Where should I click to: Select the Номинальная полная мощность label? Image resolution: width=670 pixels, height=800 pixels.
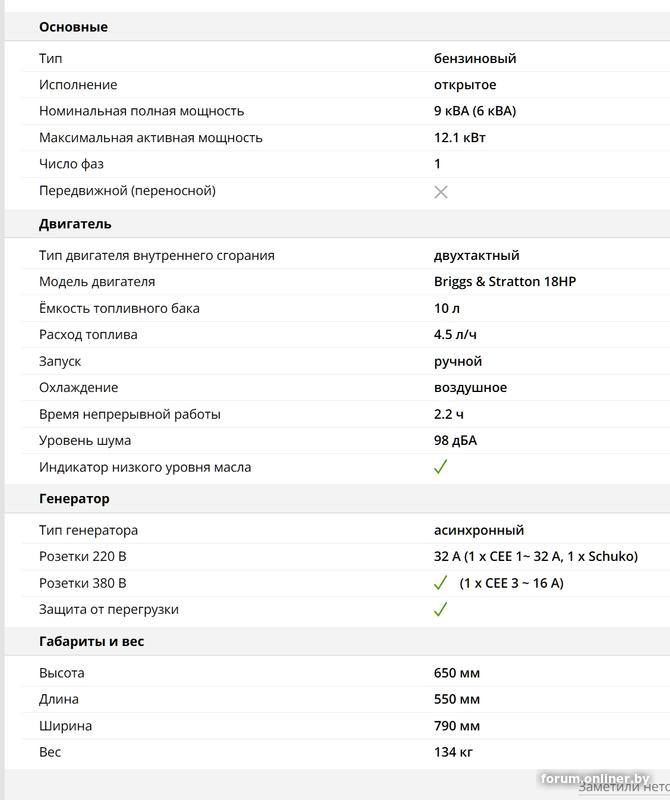[141, 111]
